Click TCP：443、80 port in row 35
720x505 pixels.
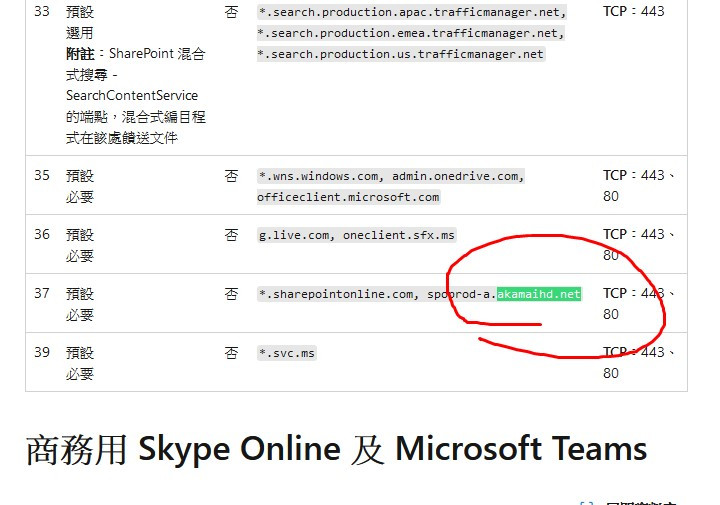[639, 185]
